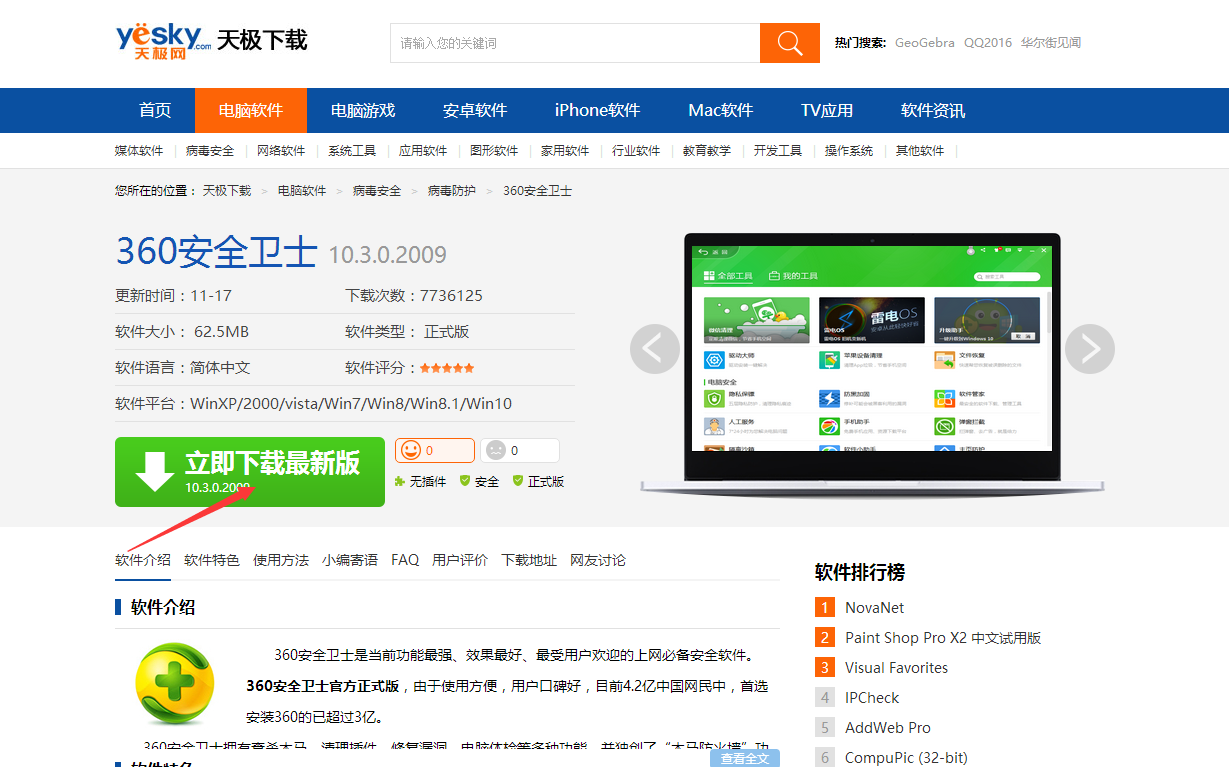Open the 电脑游戏 nav tab
This screenshot has height=767, width=1229.
pos(363,110)
